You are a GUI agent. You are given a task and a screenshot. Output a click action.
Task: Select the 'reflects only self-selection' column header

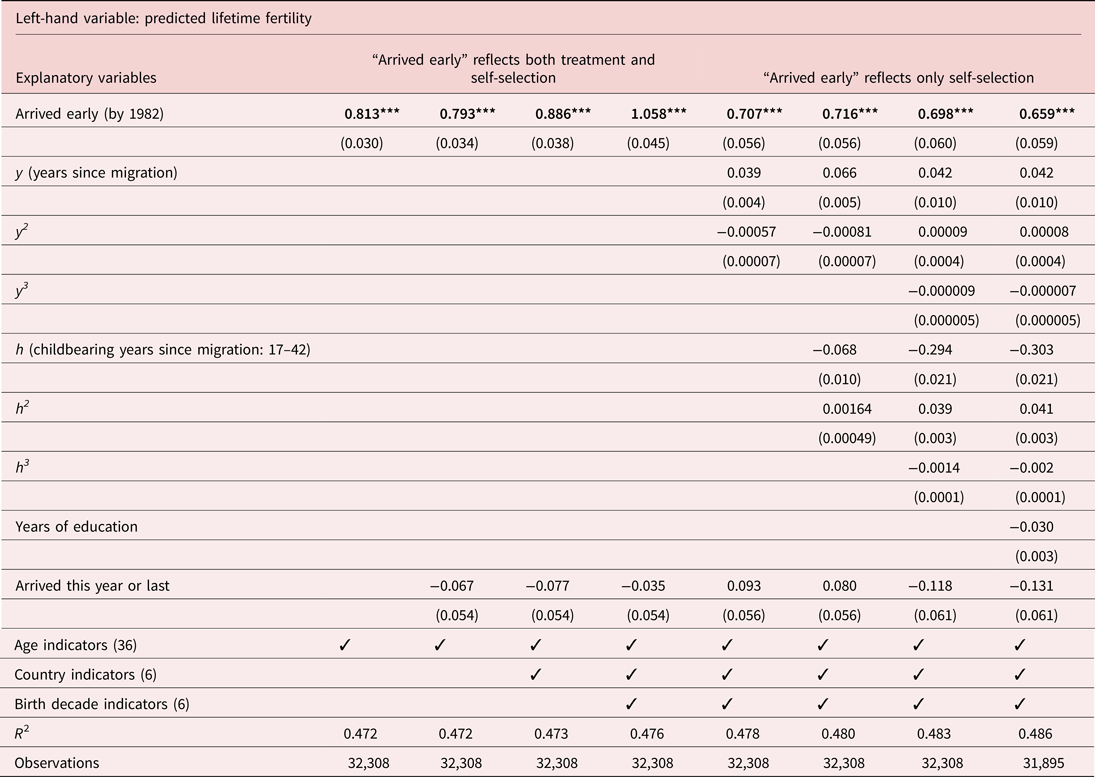(x=898, y=77)
